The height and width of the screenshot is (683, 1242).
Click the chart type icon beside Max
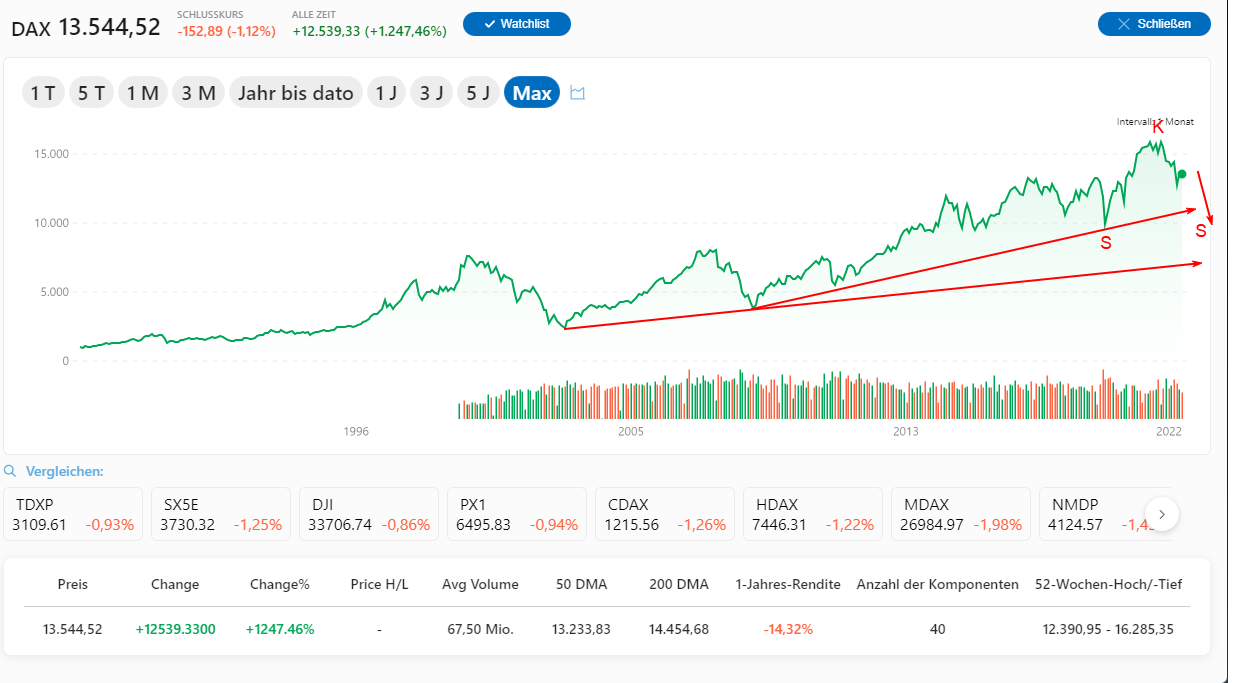tap(577, 93)
